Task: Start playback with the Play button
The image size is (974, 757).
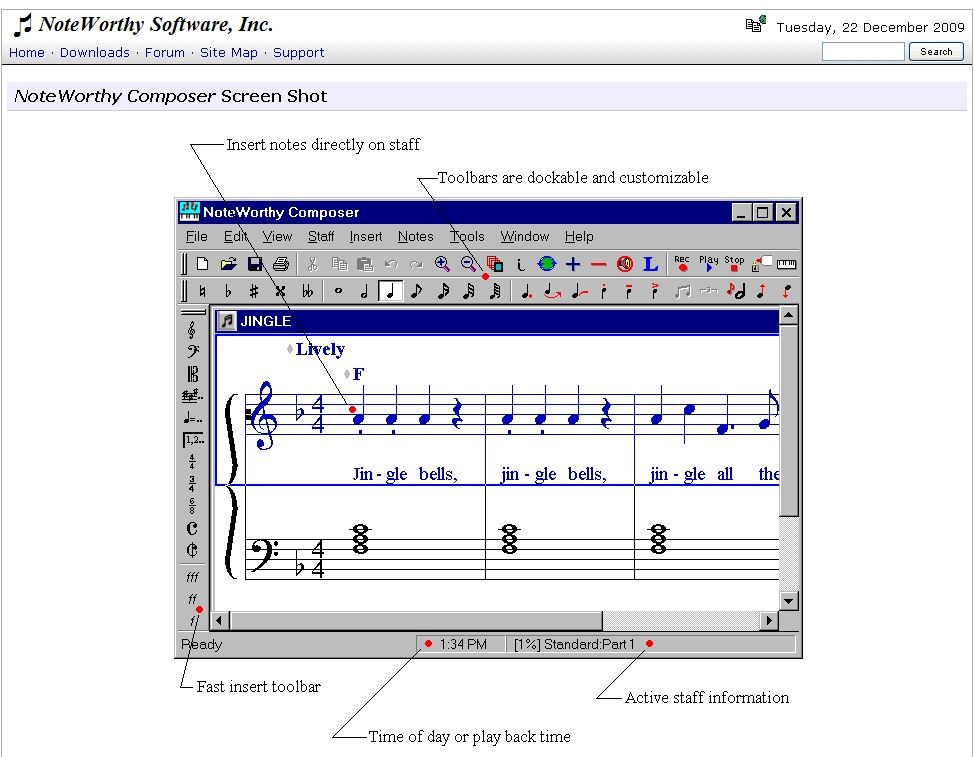Action: pyautogui.click(x=708, y=263)
